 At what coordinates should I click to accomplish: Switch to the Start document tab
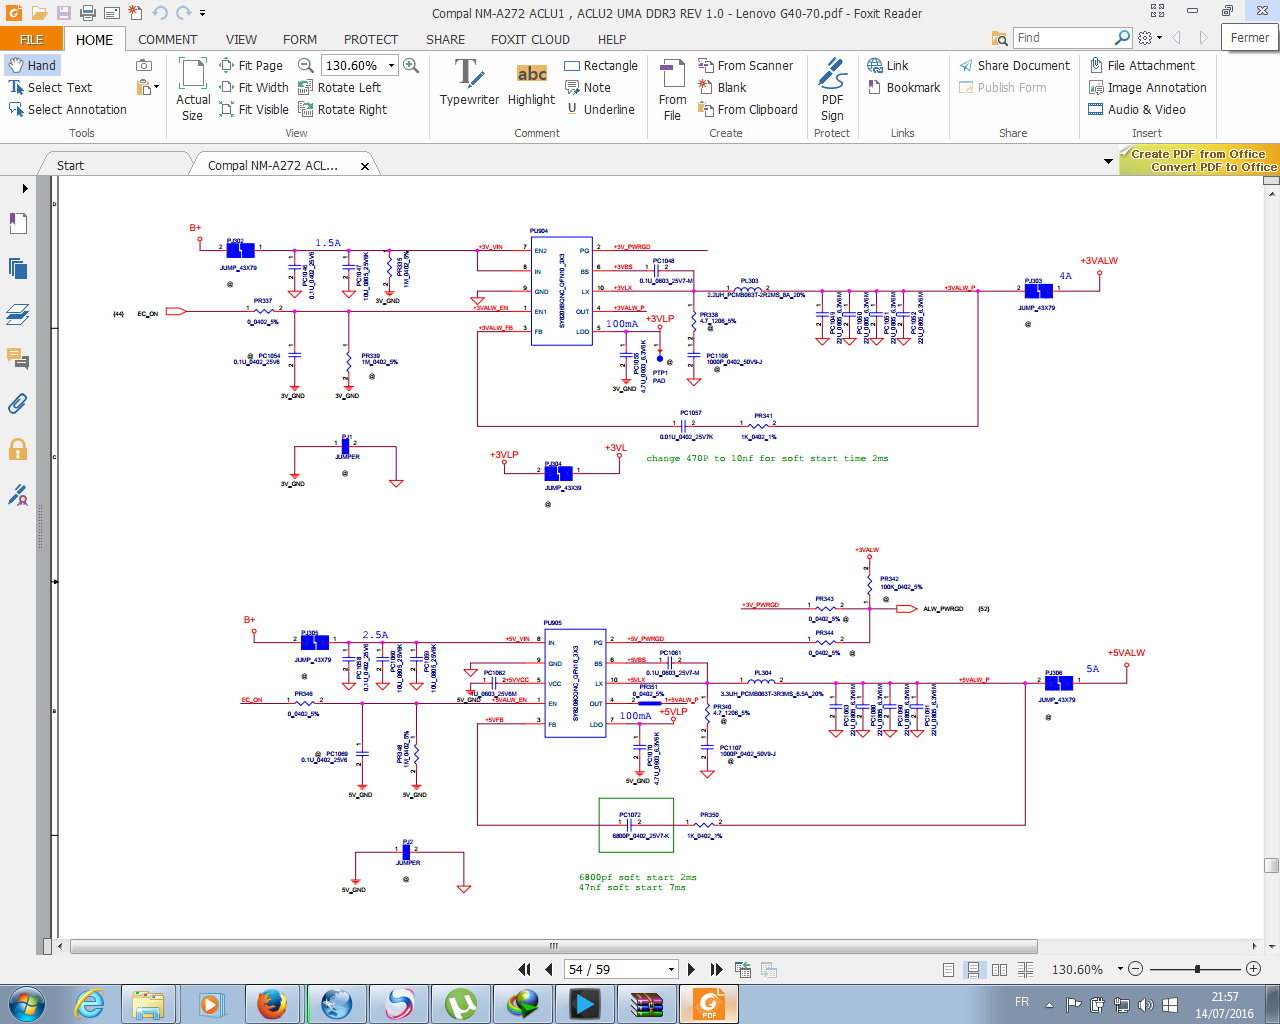pyautogui.click(x=71, y=165)
